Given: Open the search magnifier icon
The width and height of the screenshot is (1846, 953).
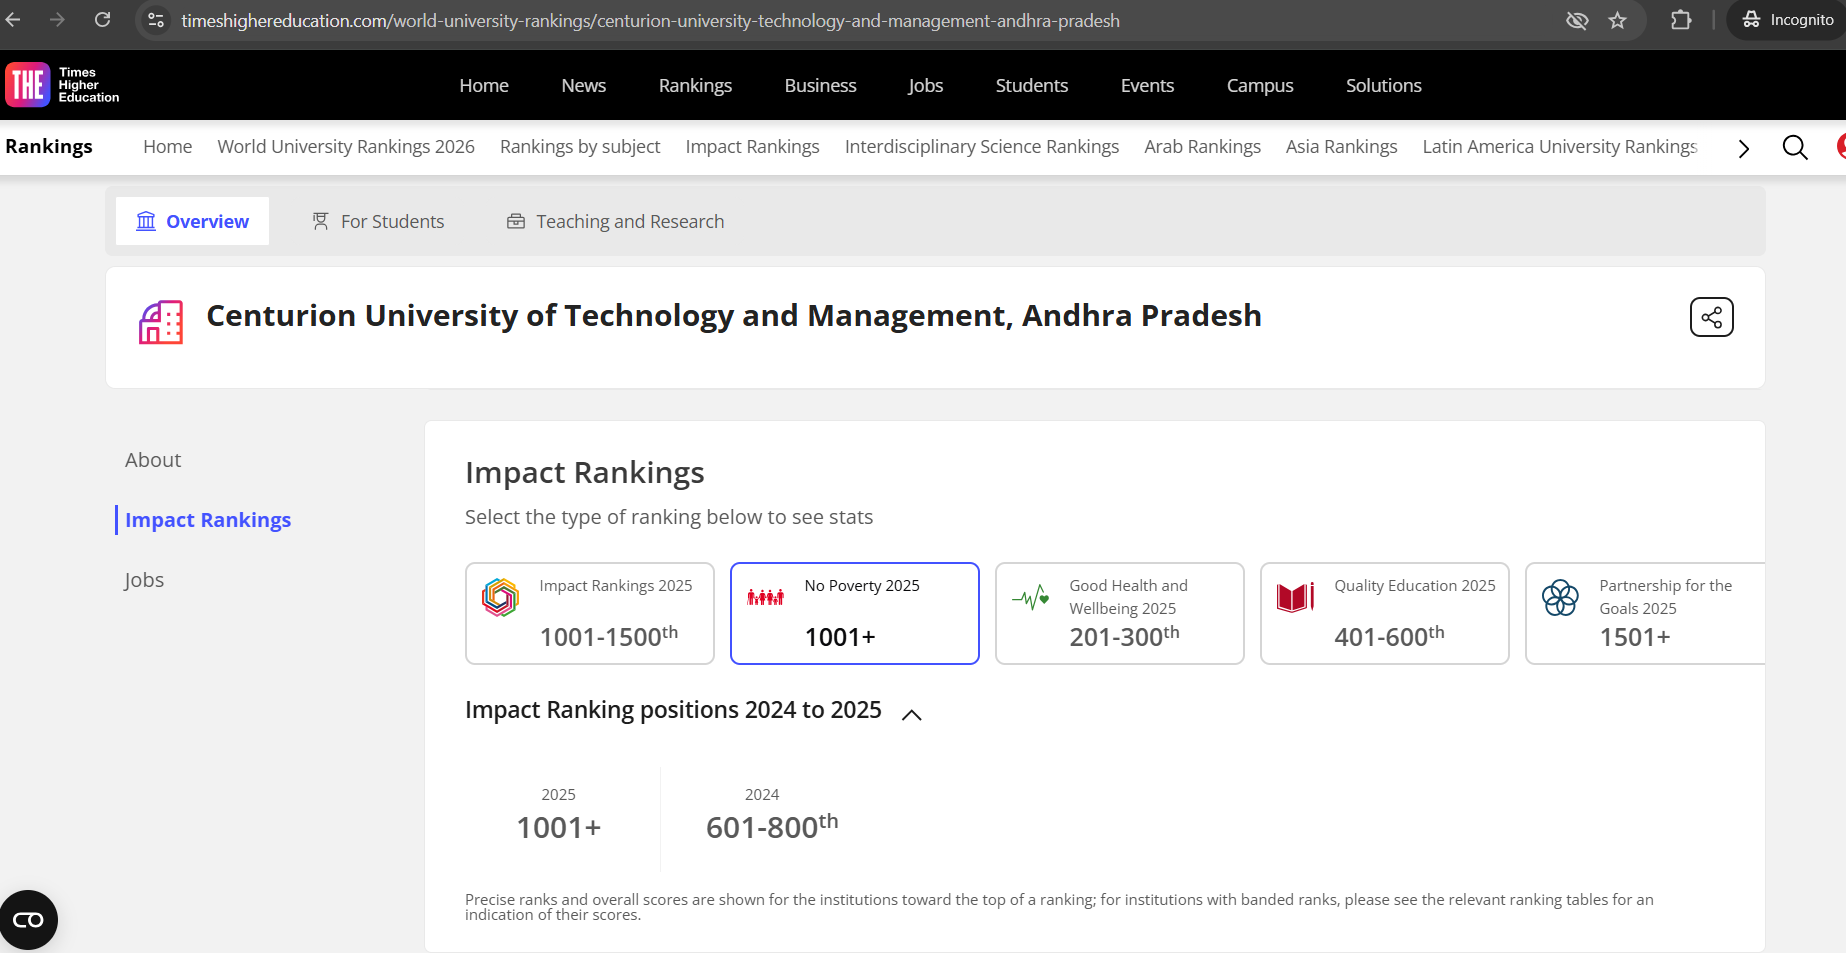Looking at the screenshot, I should point(1794,148).
